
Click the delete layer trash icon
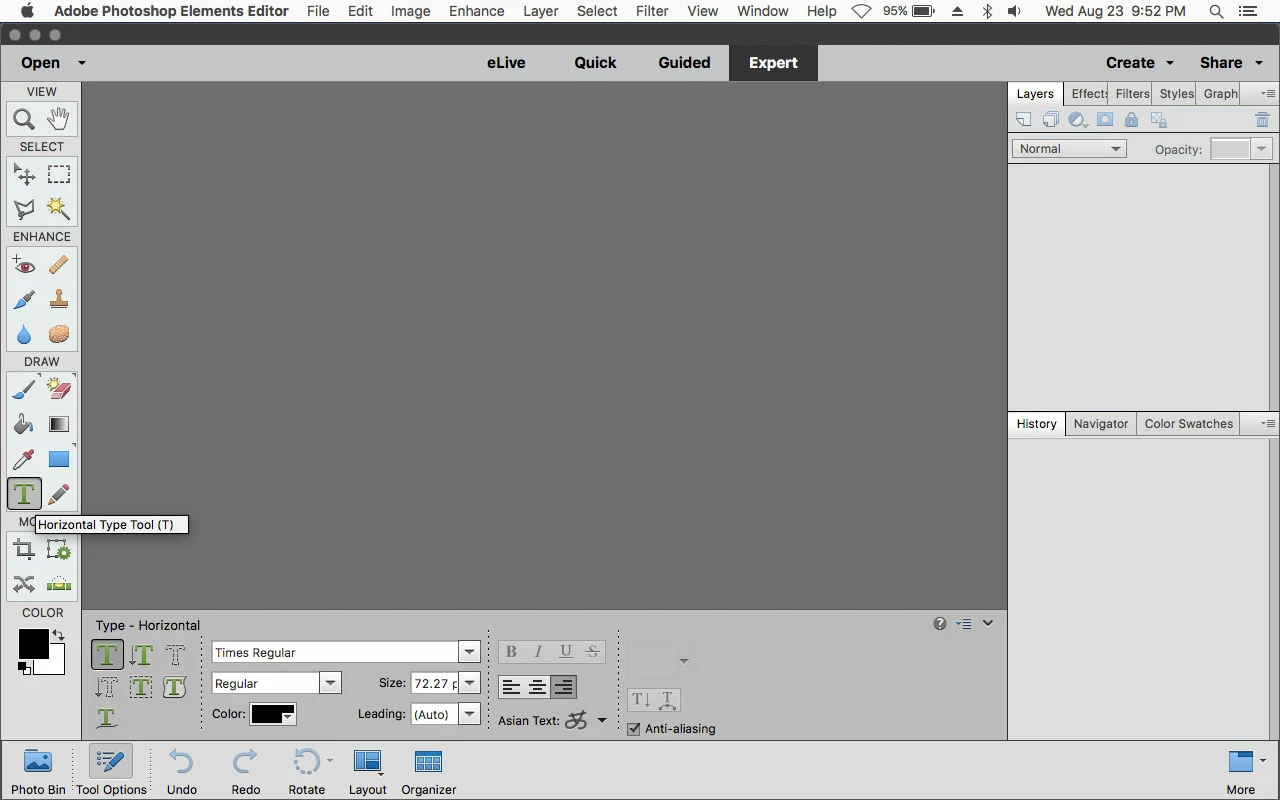click(x=1262, y=120)
